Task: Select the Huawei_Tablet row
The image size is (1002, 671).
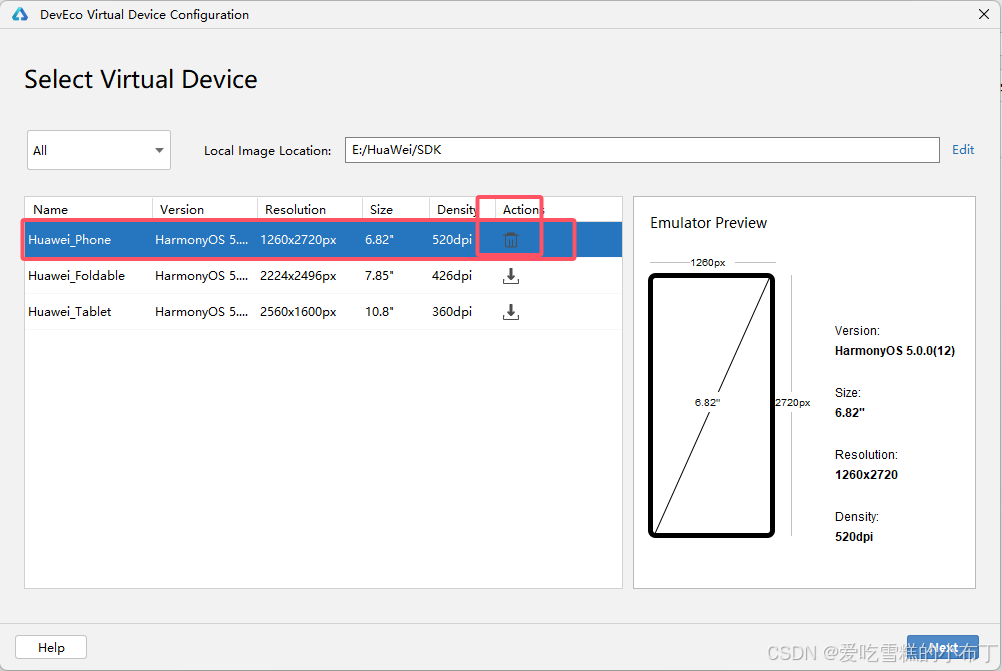Action: pyautogui.click(x=323, y=312)
